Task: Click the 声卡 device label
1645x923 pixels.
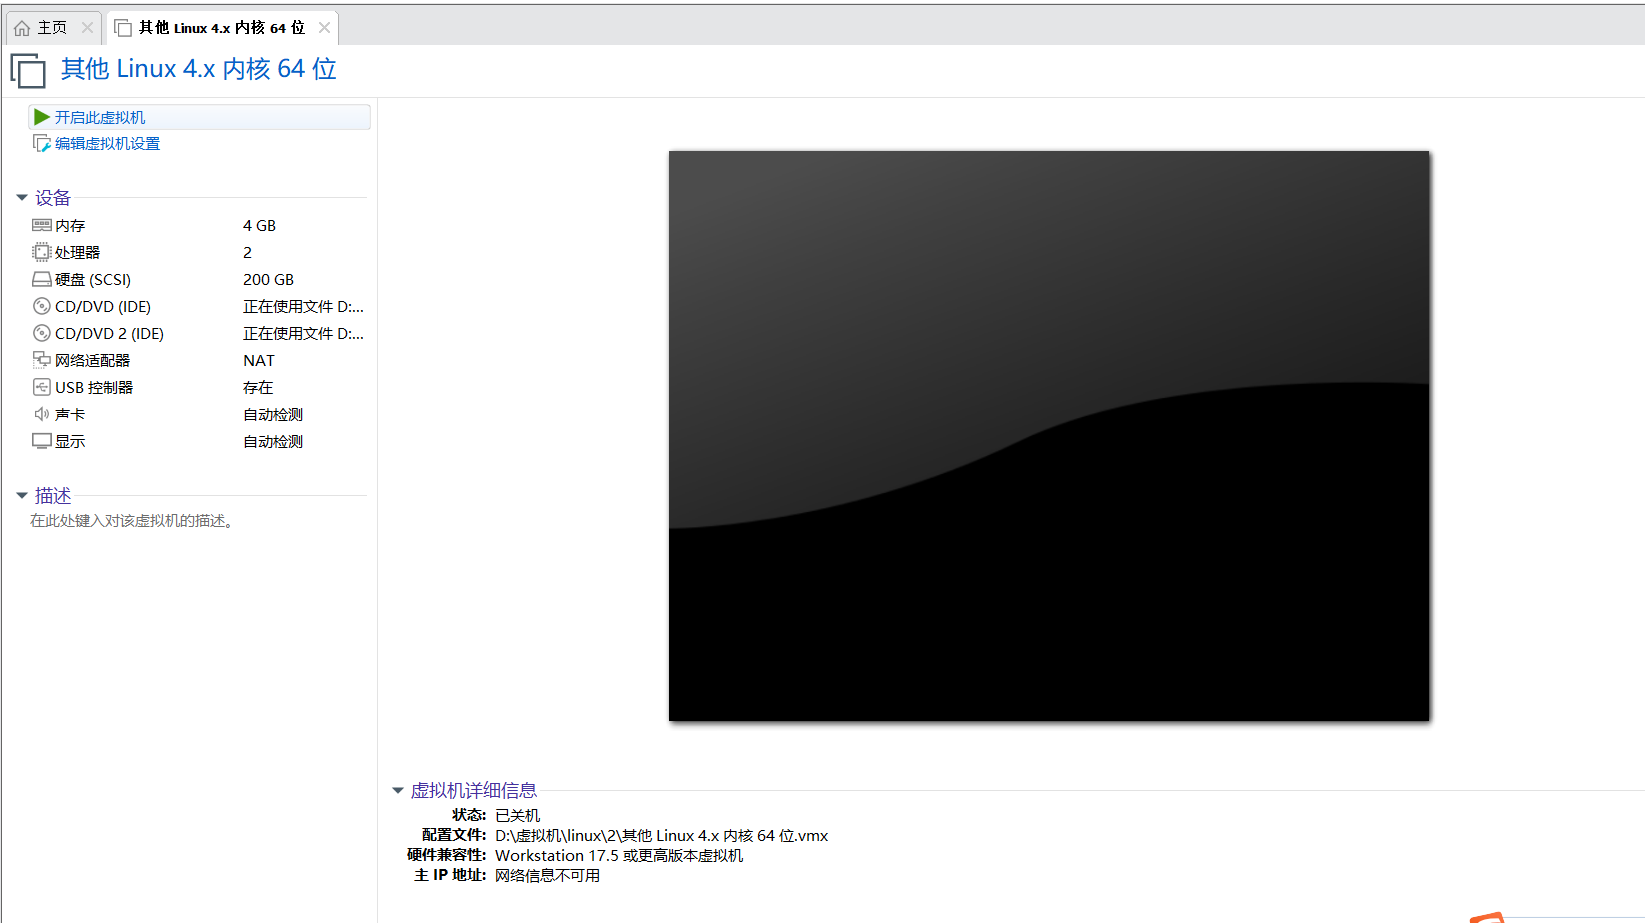Action: pos(70,415)
